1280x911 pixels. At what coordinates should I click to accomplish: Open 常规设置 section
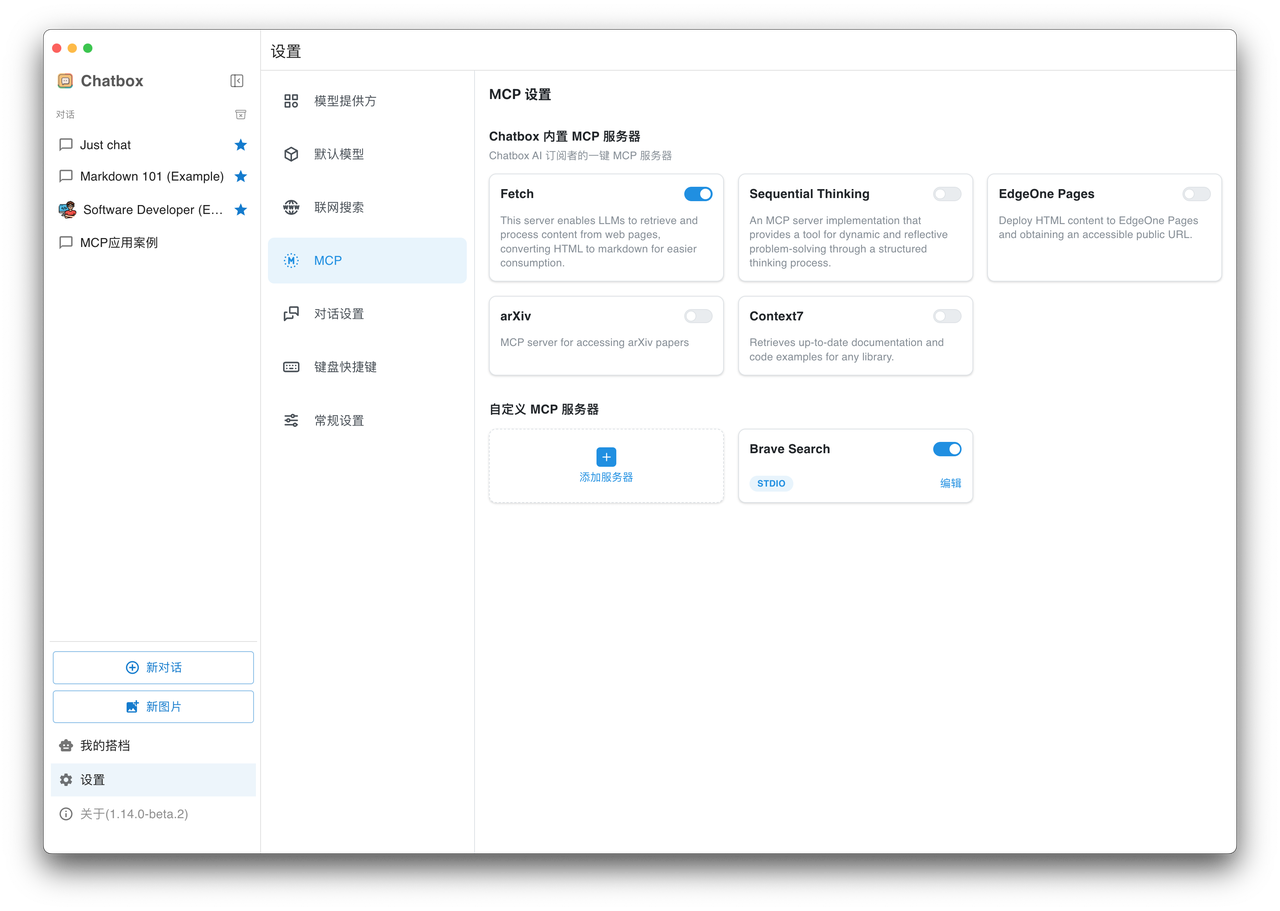[x=367, y=420]
